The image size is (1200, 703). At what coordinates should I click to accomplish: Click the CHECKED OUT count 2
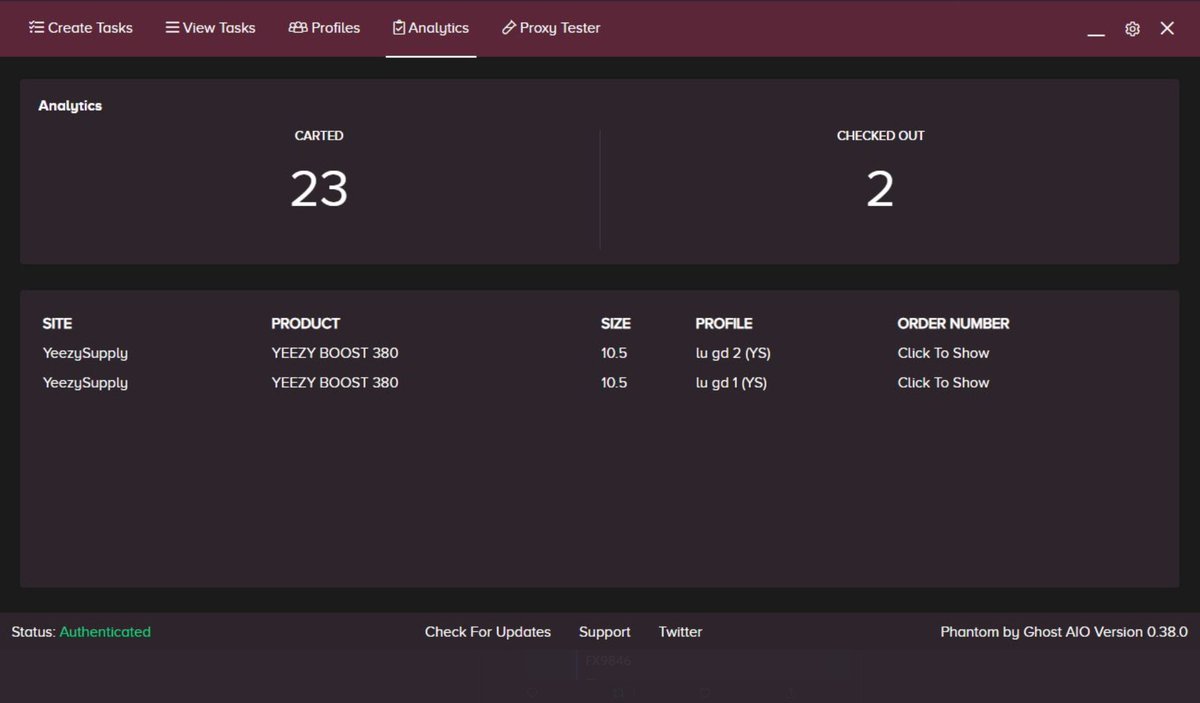(x=880, y=189)
